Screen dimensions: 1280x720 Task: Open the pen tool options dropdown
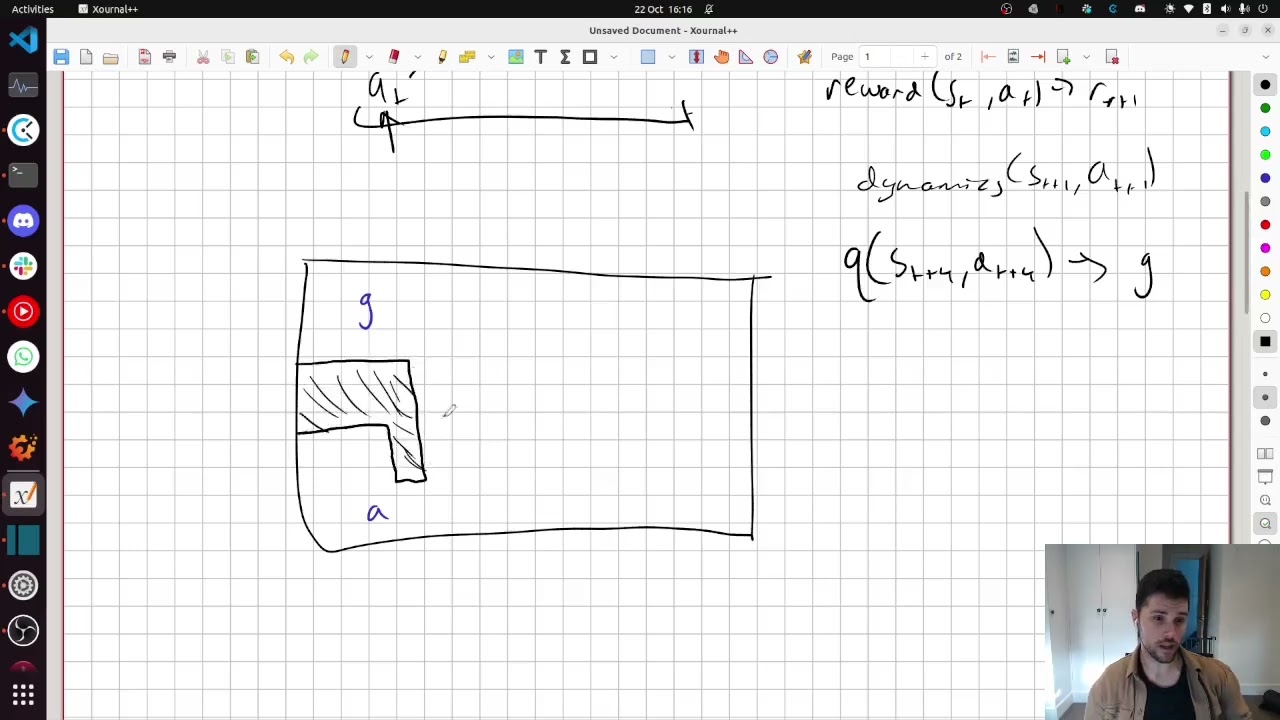click(x=369, y=57)
